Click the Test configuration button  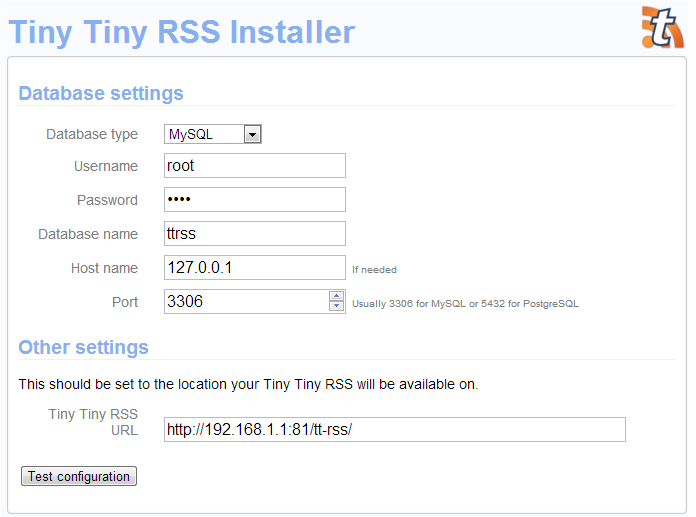coord(79,476)
